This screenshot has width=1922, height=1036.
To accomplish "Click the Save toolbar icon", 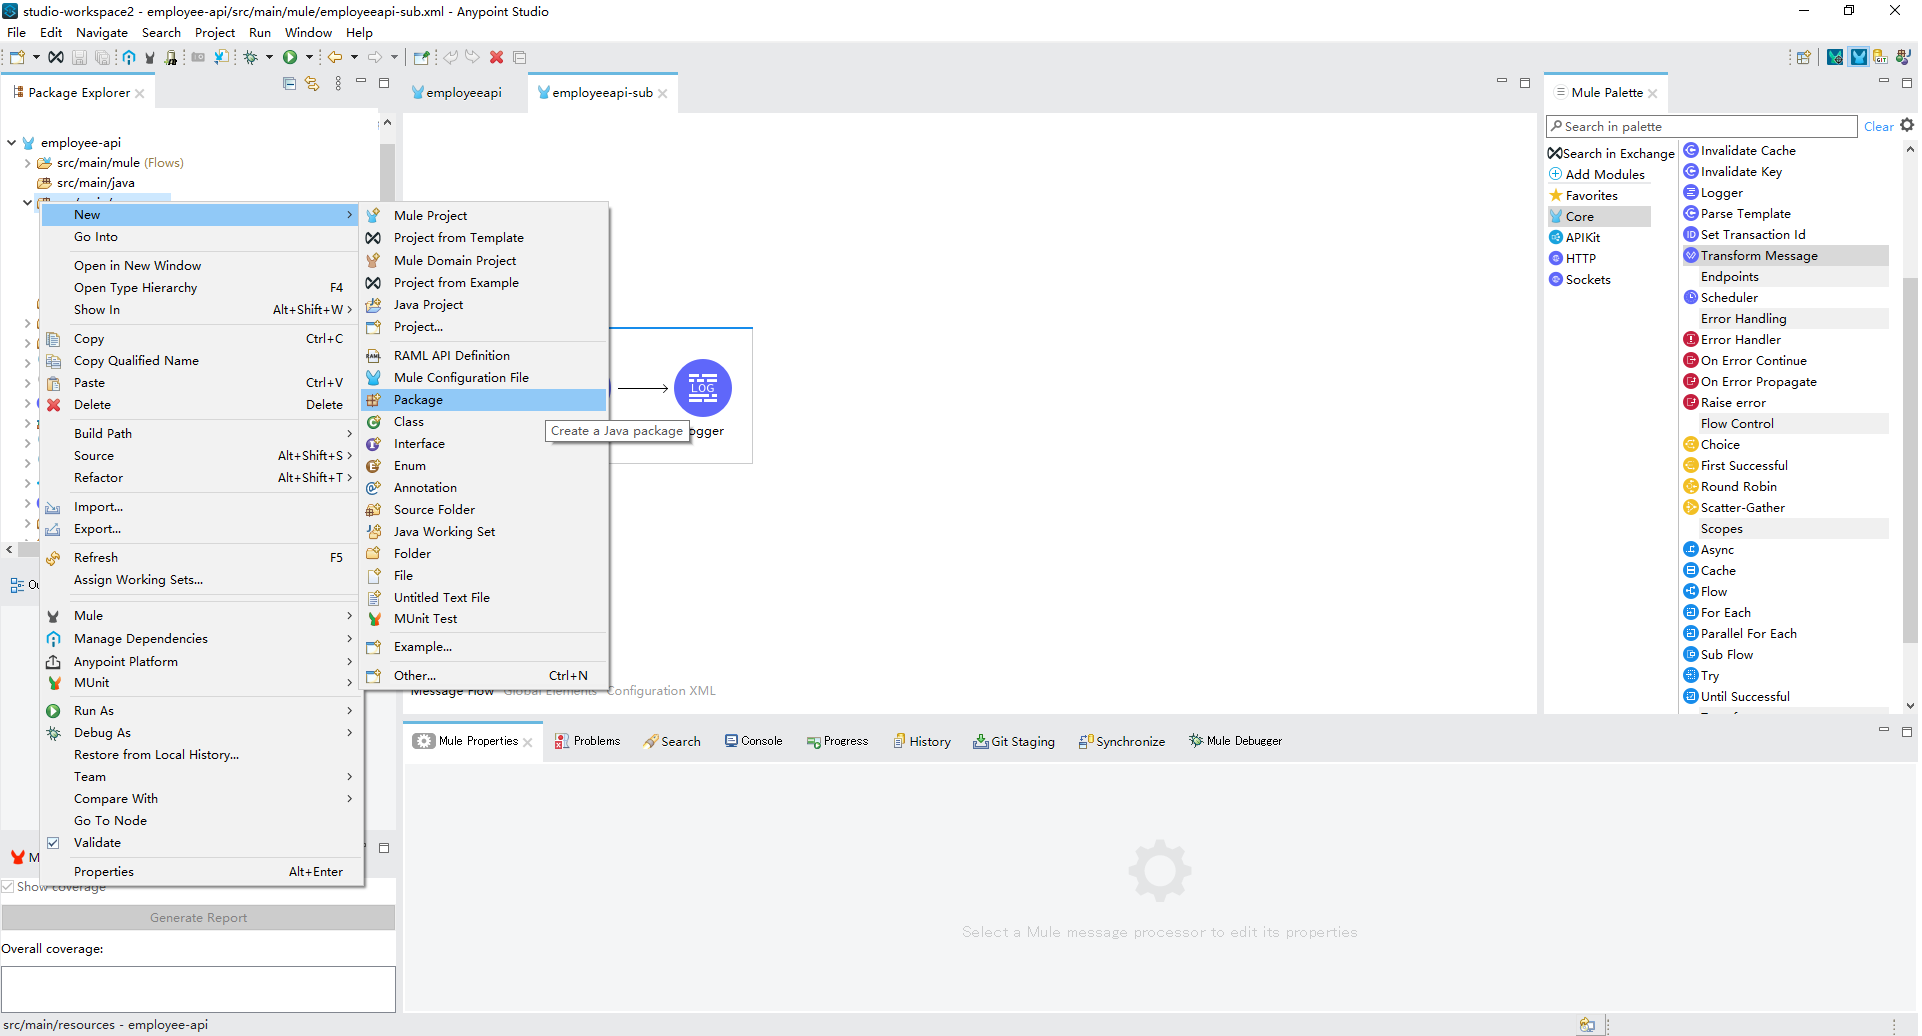I will coord(79,57).
